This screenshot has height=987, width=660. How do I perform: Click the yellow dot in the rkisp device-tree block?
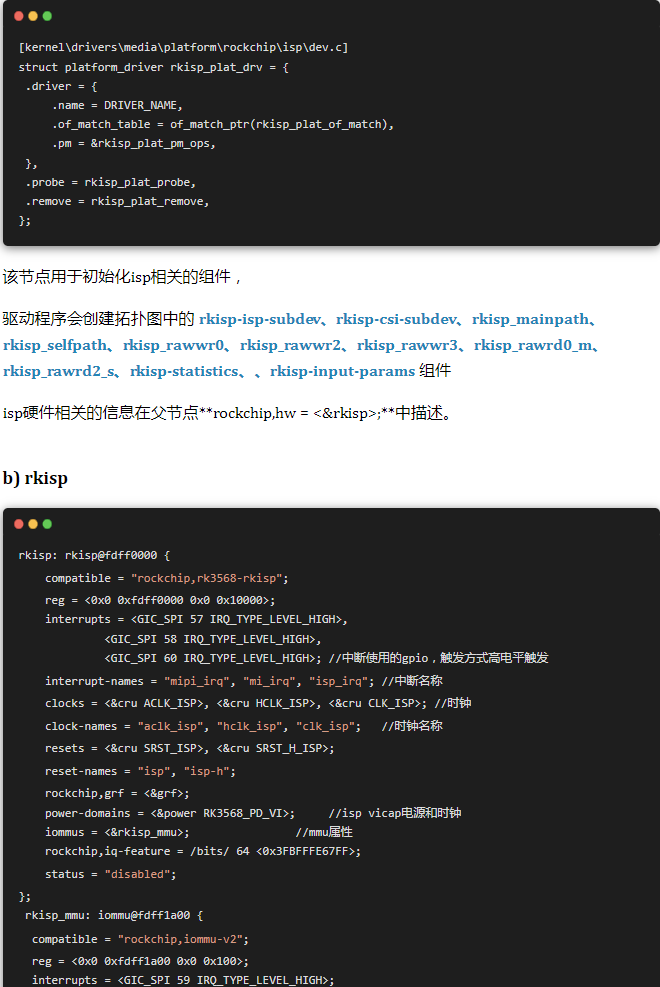pos(32,524)
